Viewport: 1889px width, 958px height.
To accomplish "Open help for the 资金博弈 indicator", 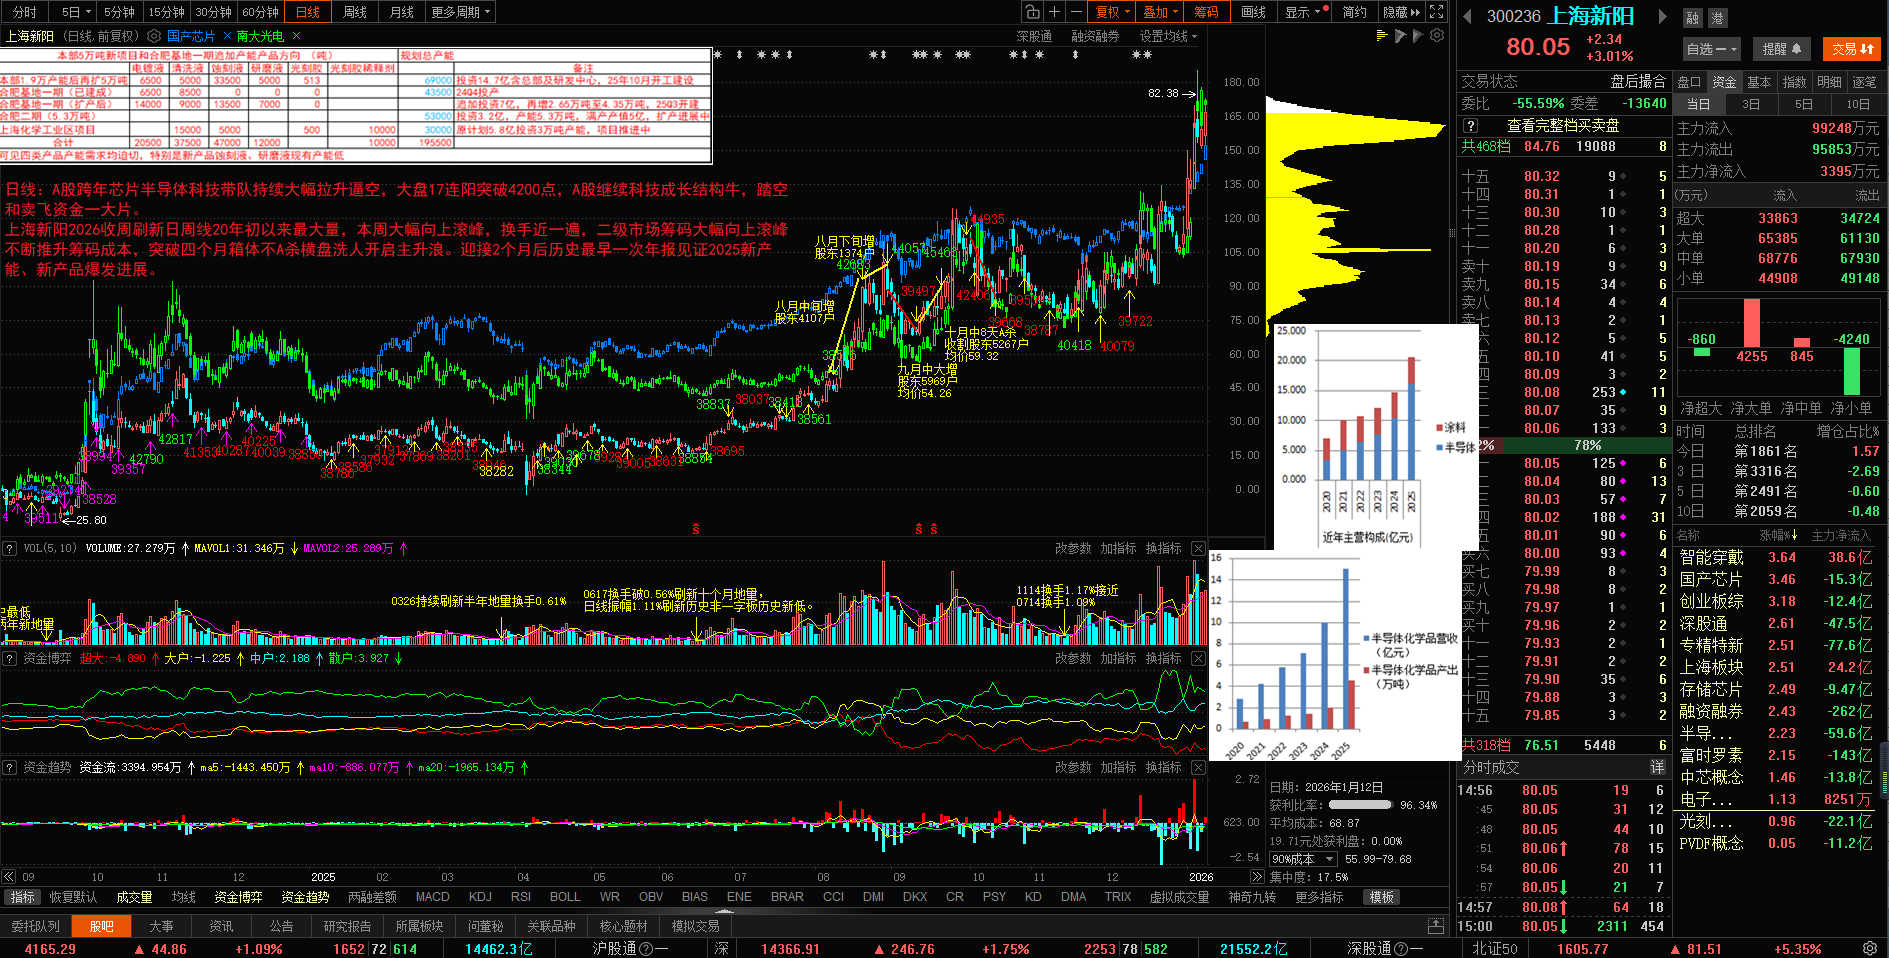I will tap(9, 658).
